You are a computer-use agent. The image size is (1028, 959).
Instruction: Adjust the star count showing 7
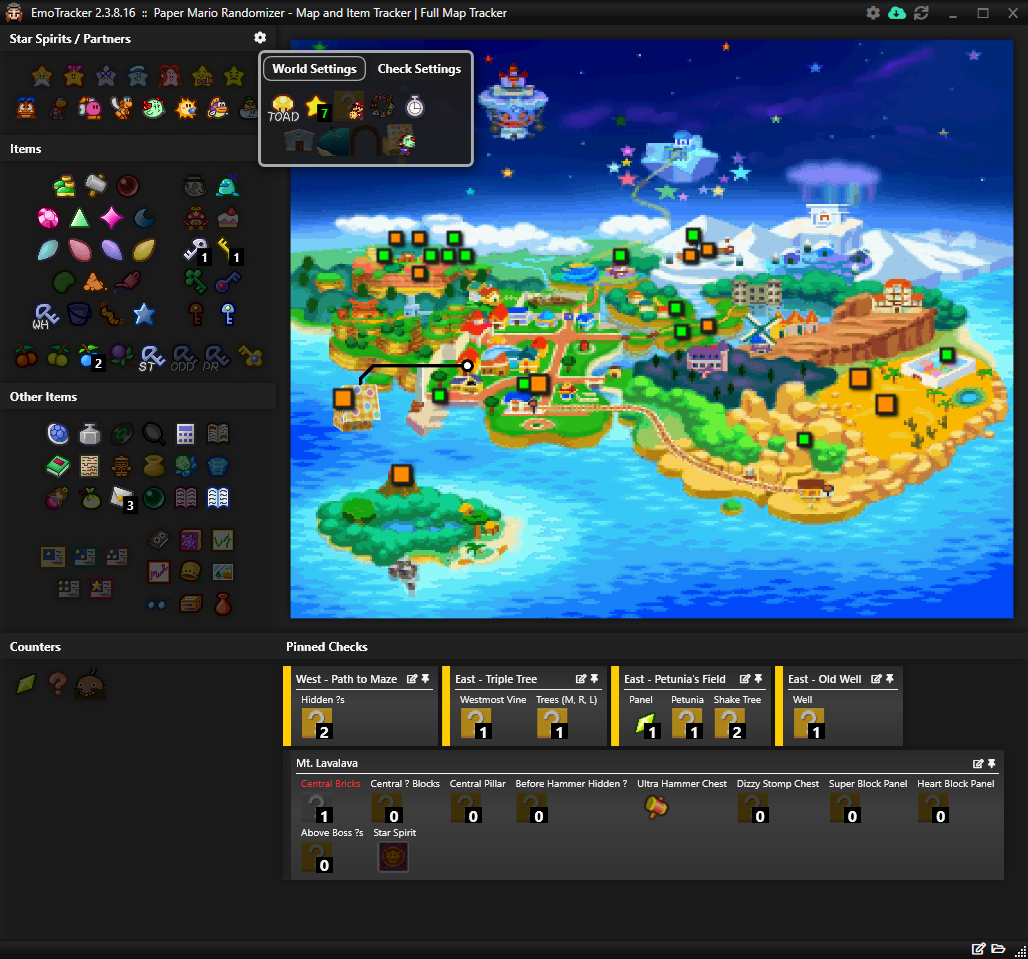tap(317, 107)
